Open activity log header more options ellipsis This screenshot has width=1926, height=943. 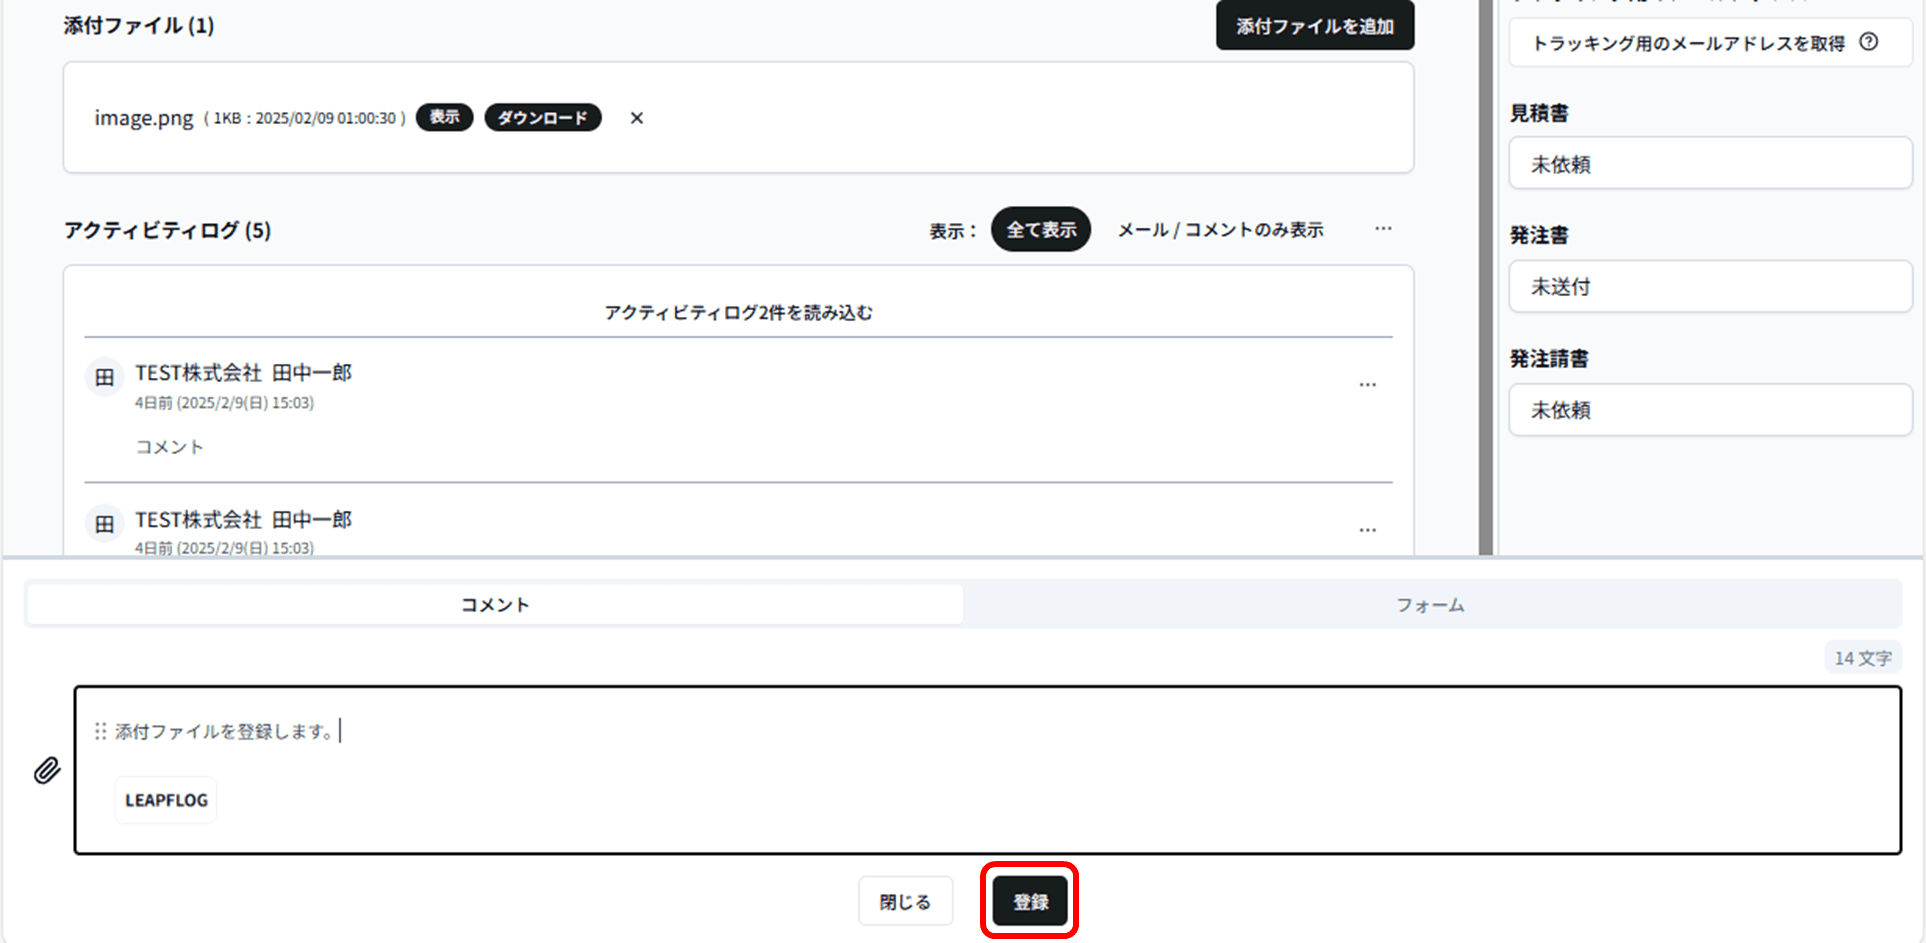point(1382,229)
